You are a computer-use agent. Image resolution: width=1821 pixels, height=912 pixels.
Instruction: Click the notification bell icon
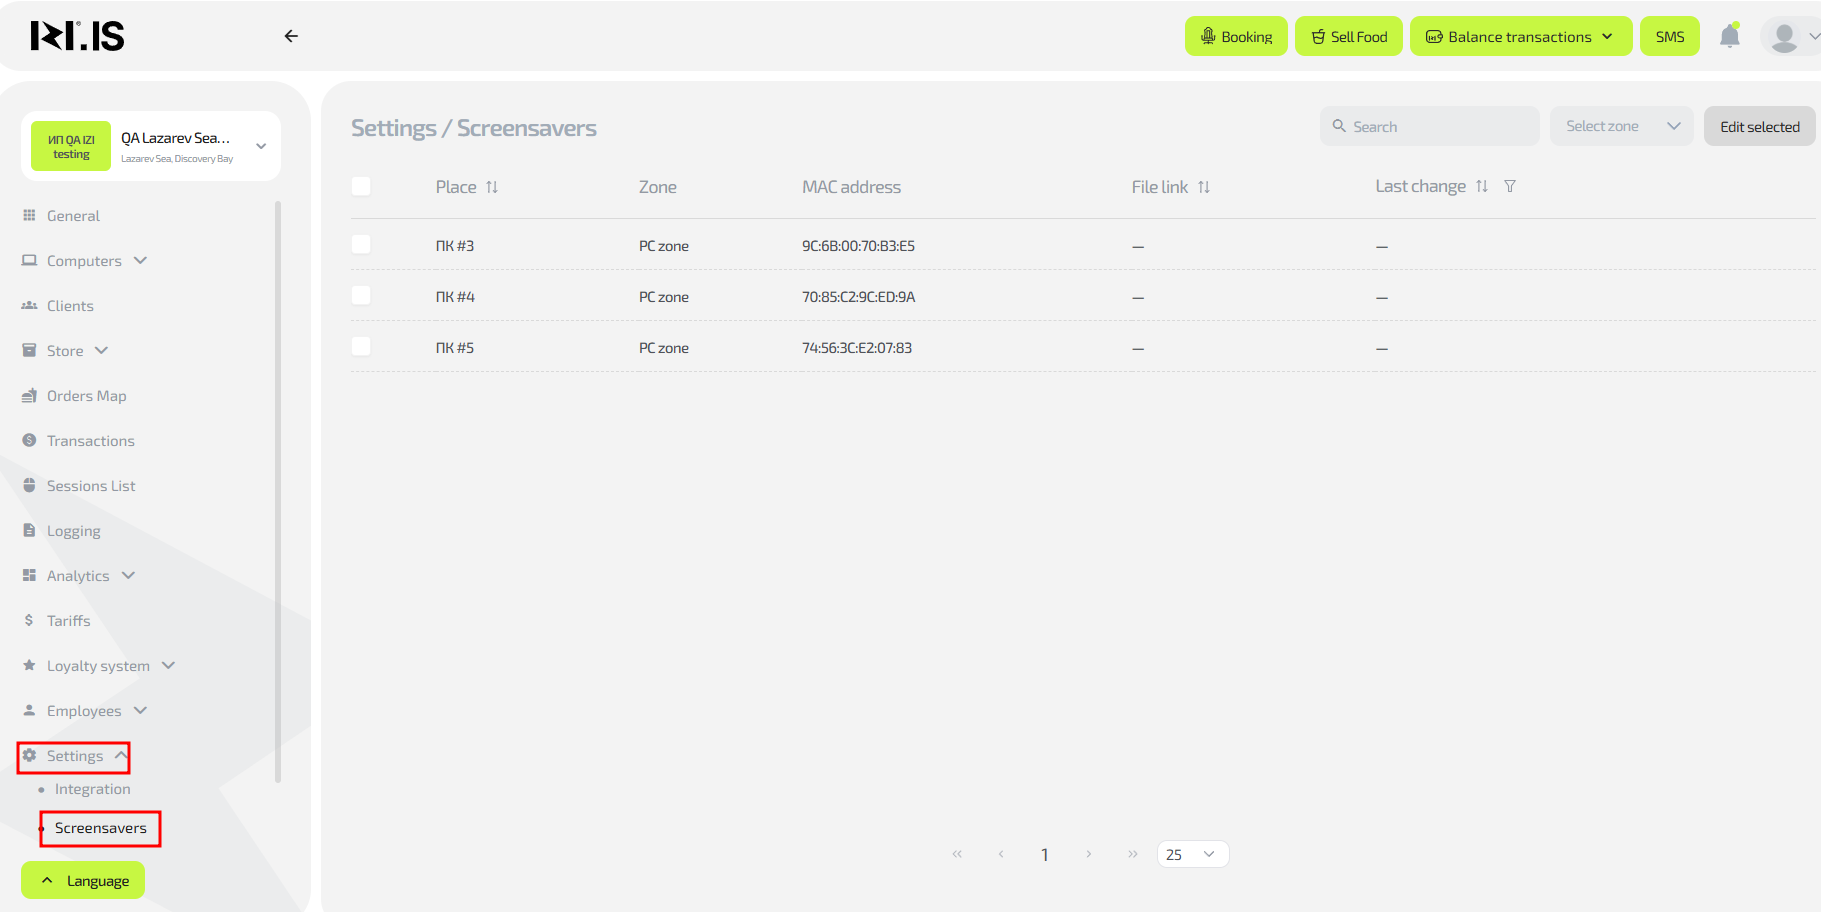tap(1729, 37)
